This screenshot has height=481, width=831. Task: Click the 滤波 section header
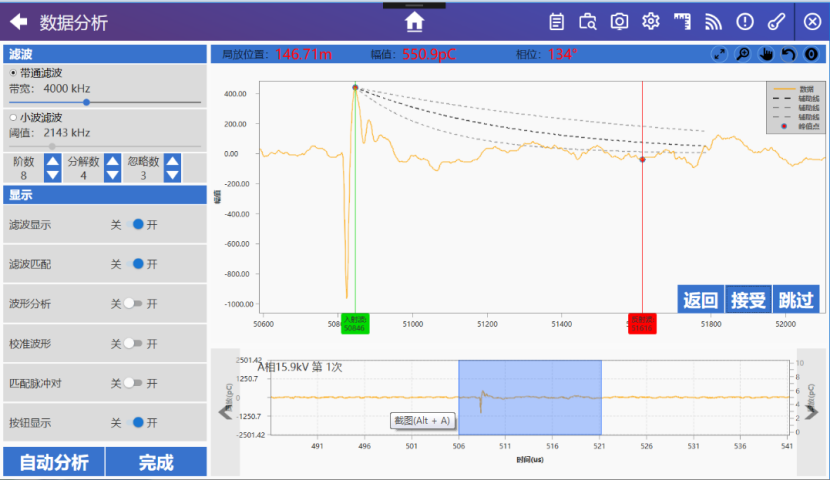tap(105, 54)
